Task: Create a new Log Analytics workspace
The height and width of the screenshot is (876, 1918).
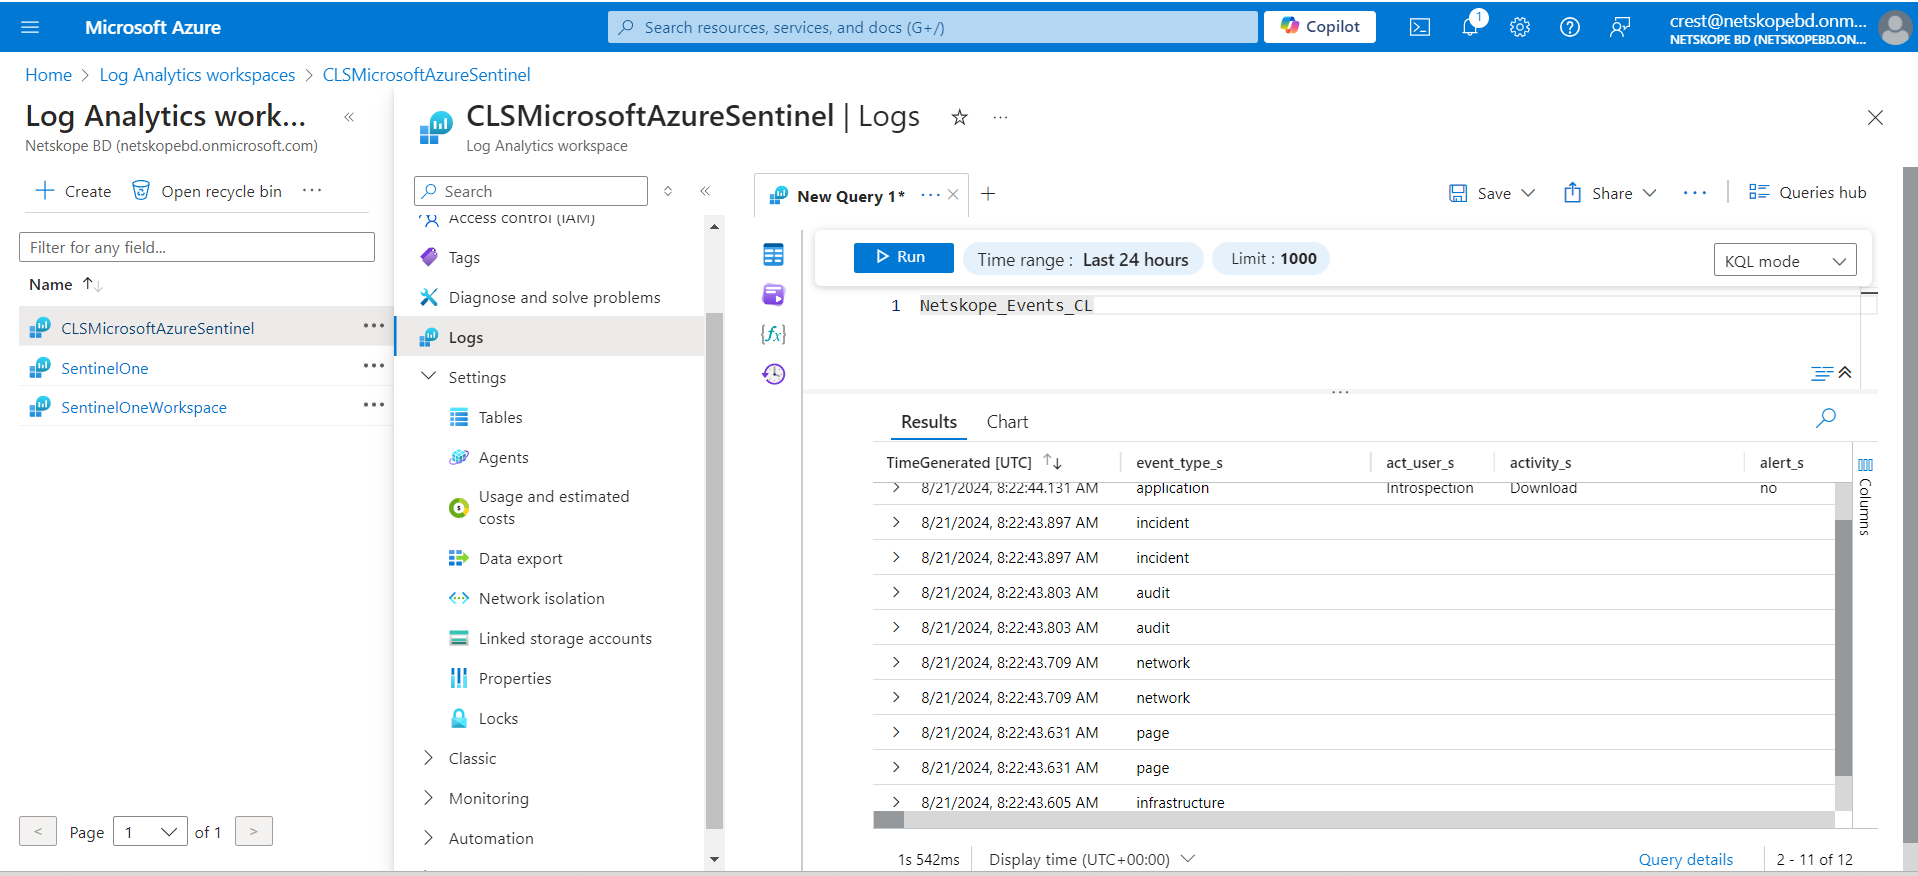Action: point(73,191)
